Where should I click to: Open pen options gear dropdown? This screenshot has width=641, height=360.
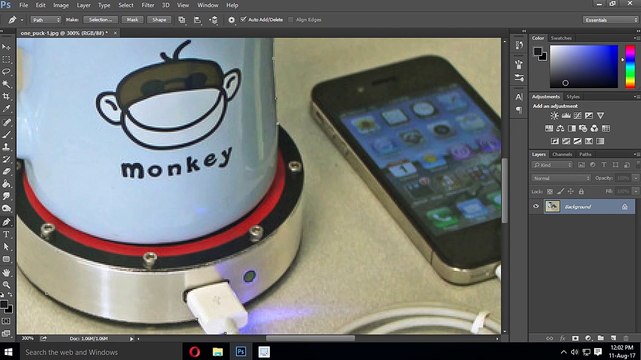point(231,20)
